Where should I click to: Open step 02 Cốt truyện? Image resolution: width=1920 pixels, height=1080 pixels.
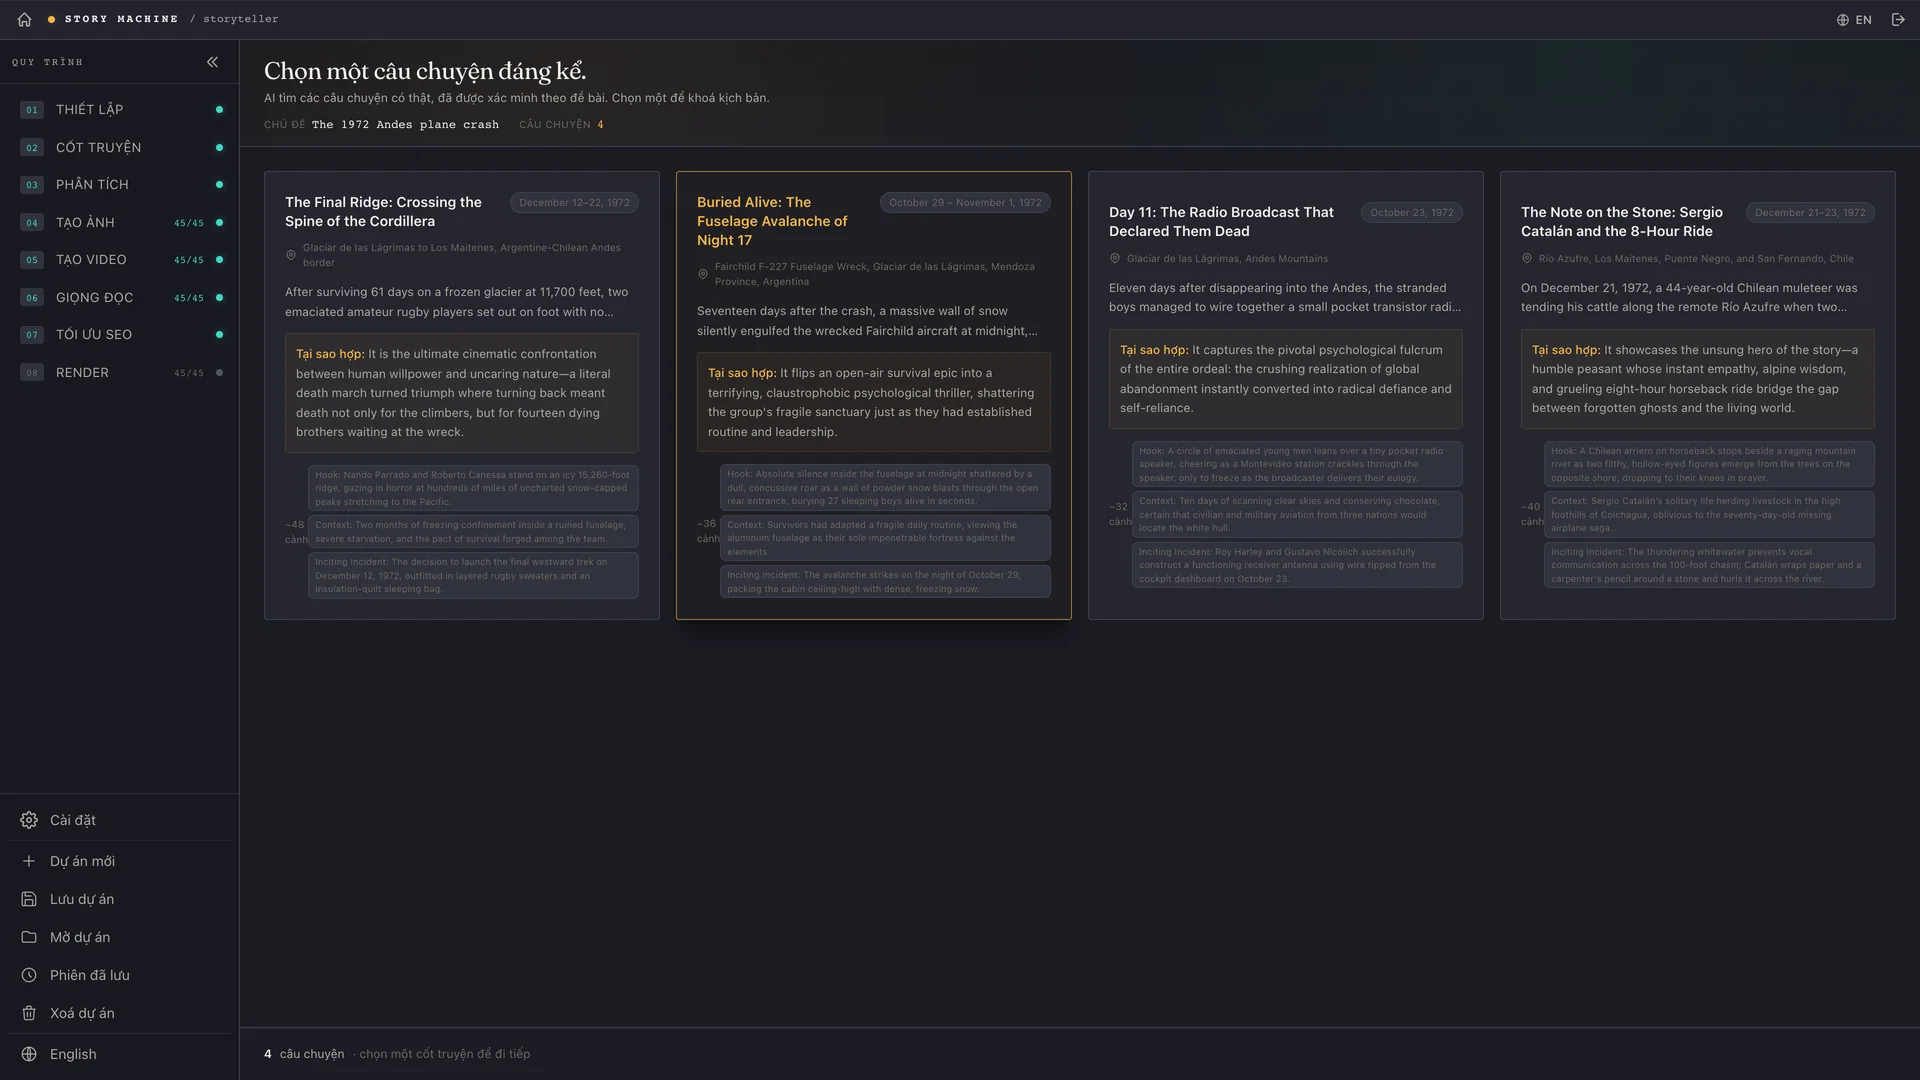coord(120,148)
